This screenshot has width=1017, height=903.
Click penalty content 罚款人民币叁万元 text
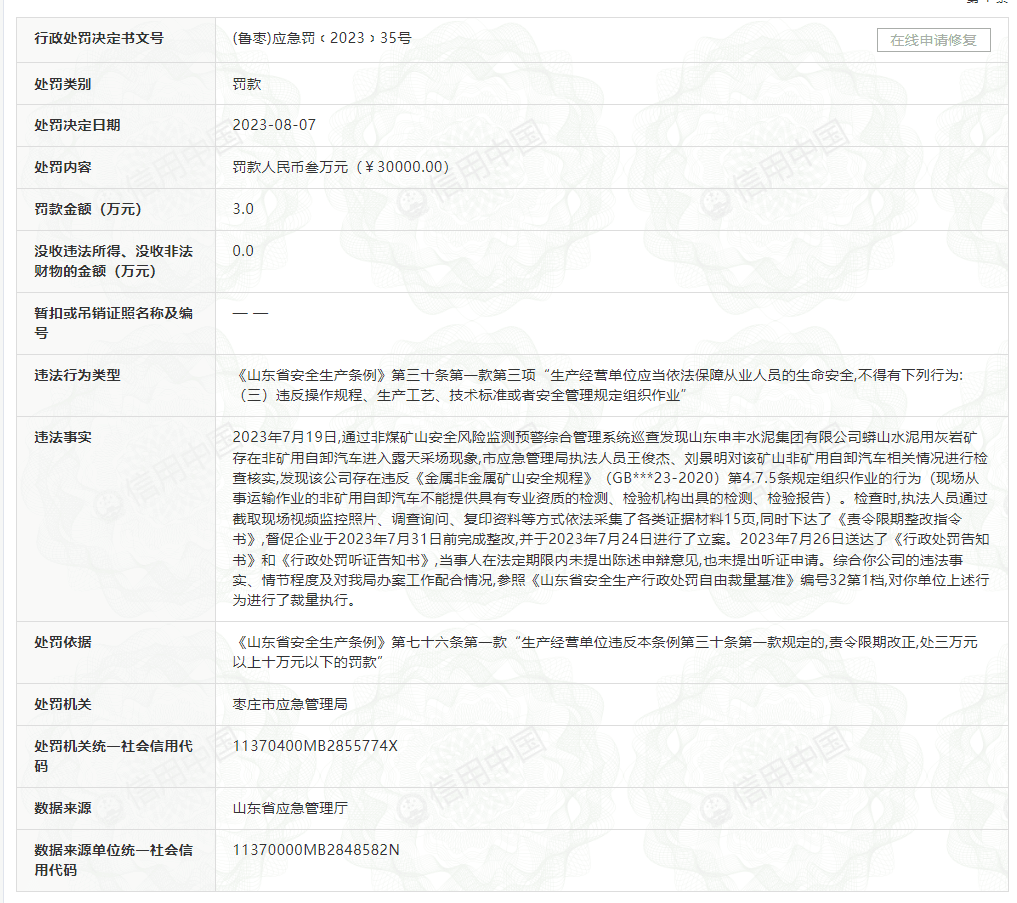point(340,167)
